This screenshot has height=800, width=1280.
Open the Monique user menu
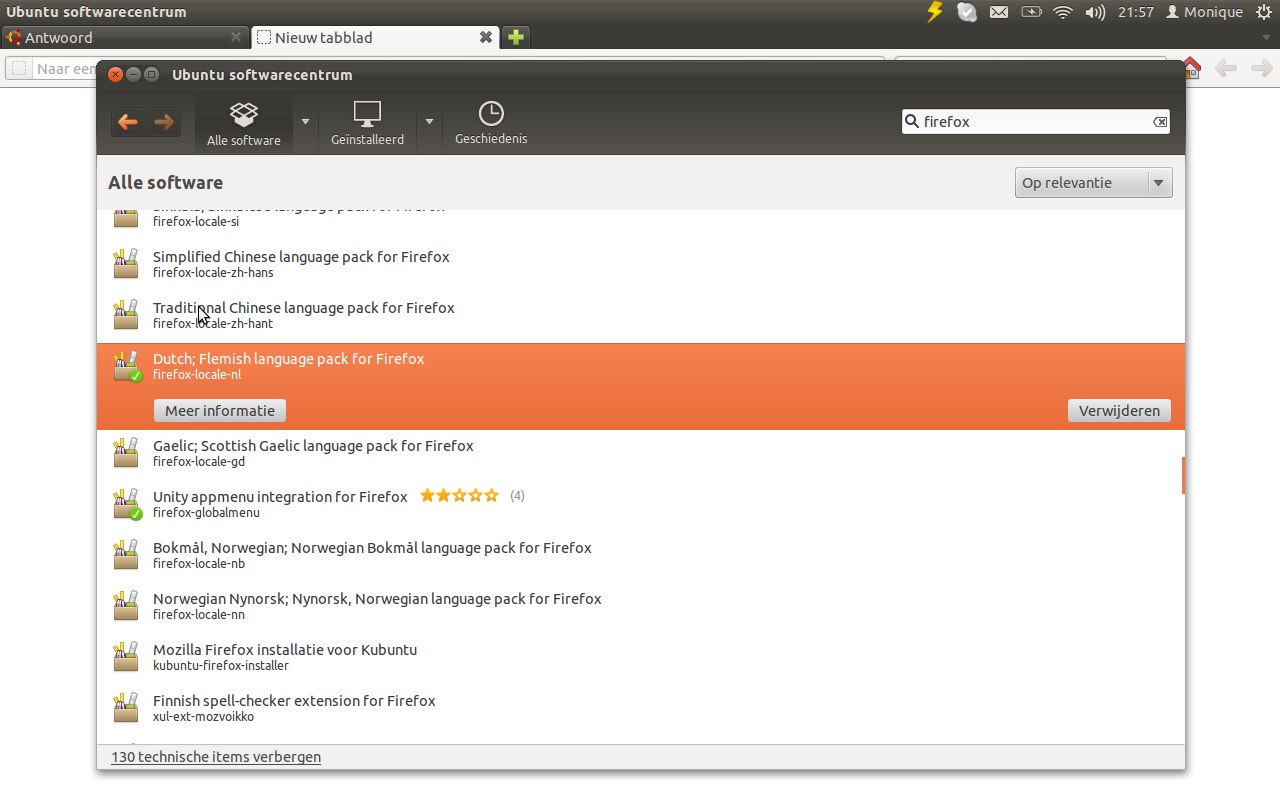(x=1204, y=12)
